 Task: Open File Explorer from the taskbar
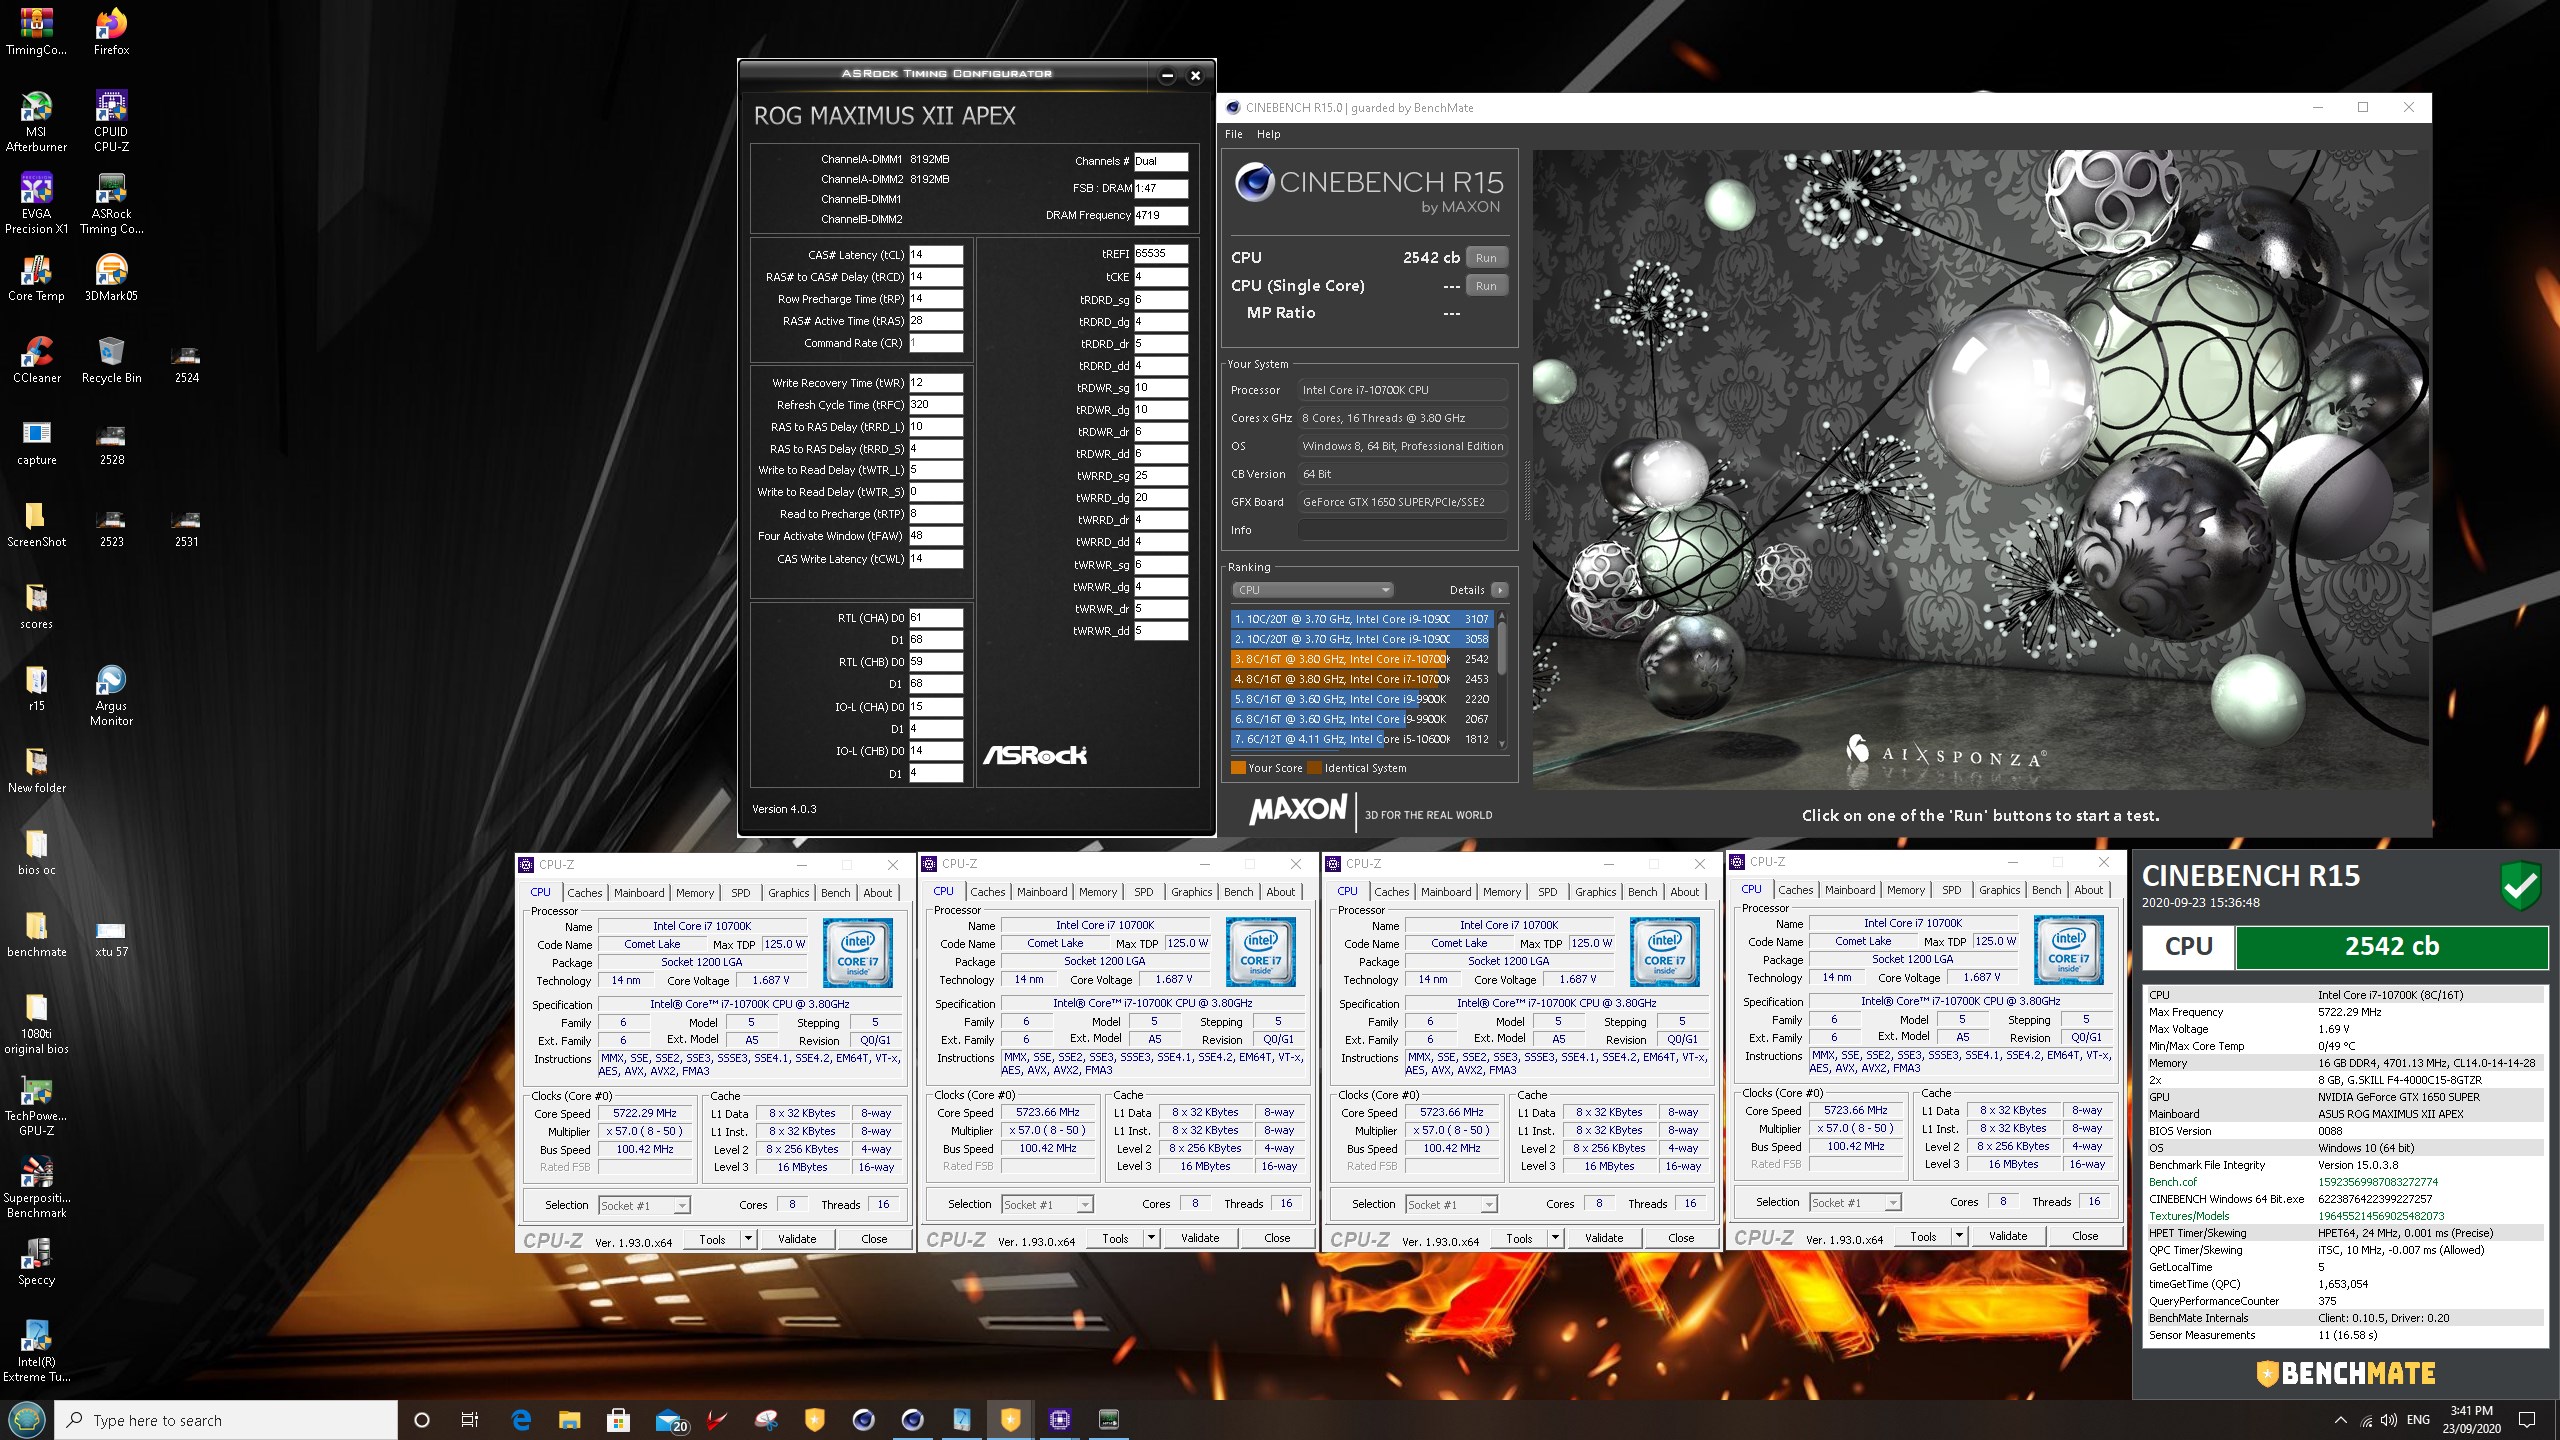[x=569, y=1419]
